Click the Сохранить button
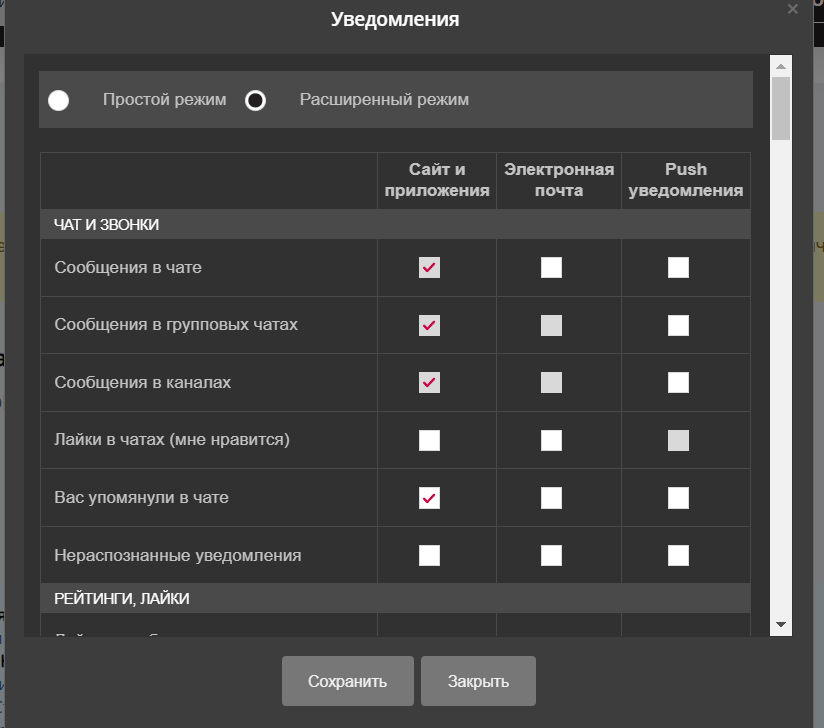The height and width of the screenshot is (728, 824). [347, 681]
